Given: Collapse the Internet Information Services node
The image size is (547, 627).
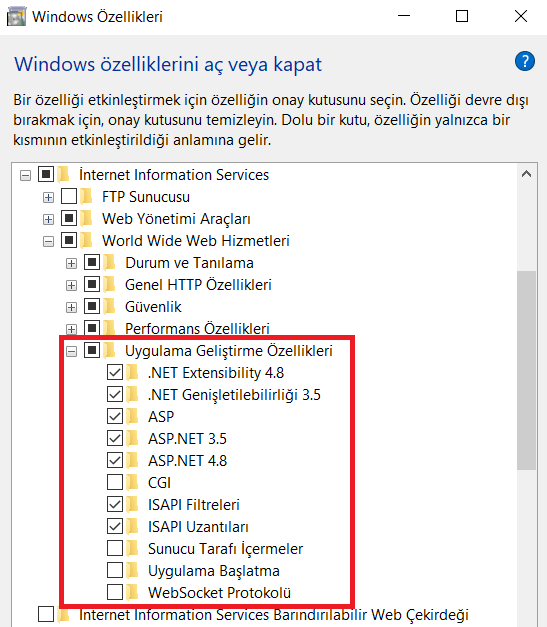Looking at the screenshot, I should 25,176.
